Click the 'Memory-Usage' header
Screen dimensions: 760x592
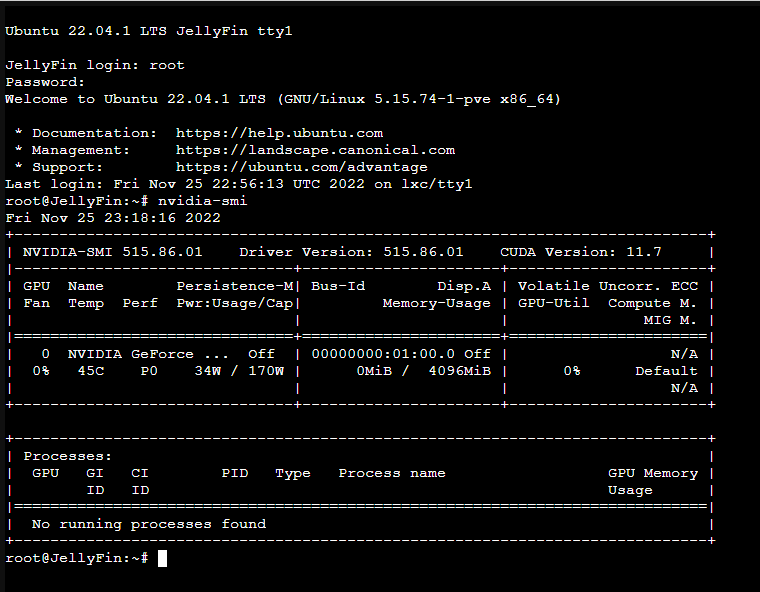coord(437,303)
